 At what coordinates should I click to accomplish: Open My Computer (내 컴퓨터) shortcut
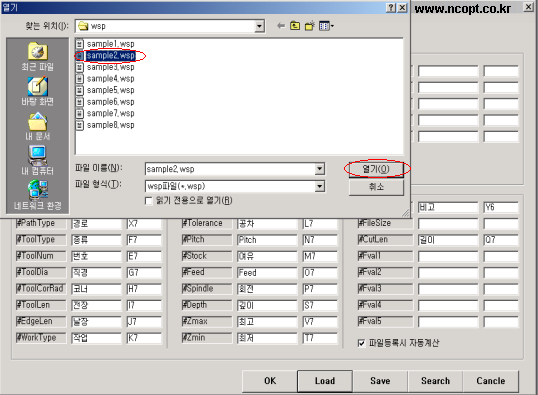coord(37,161)
